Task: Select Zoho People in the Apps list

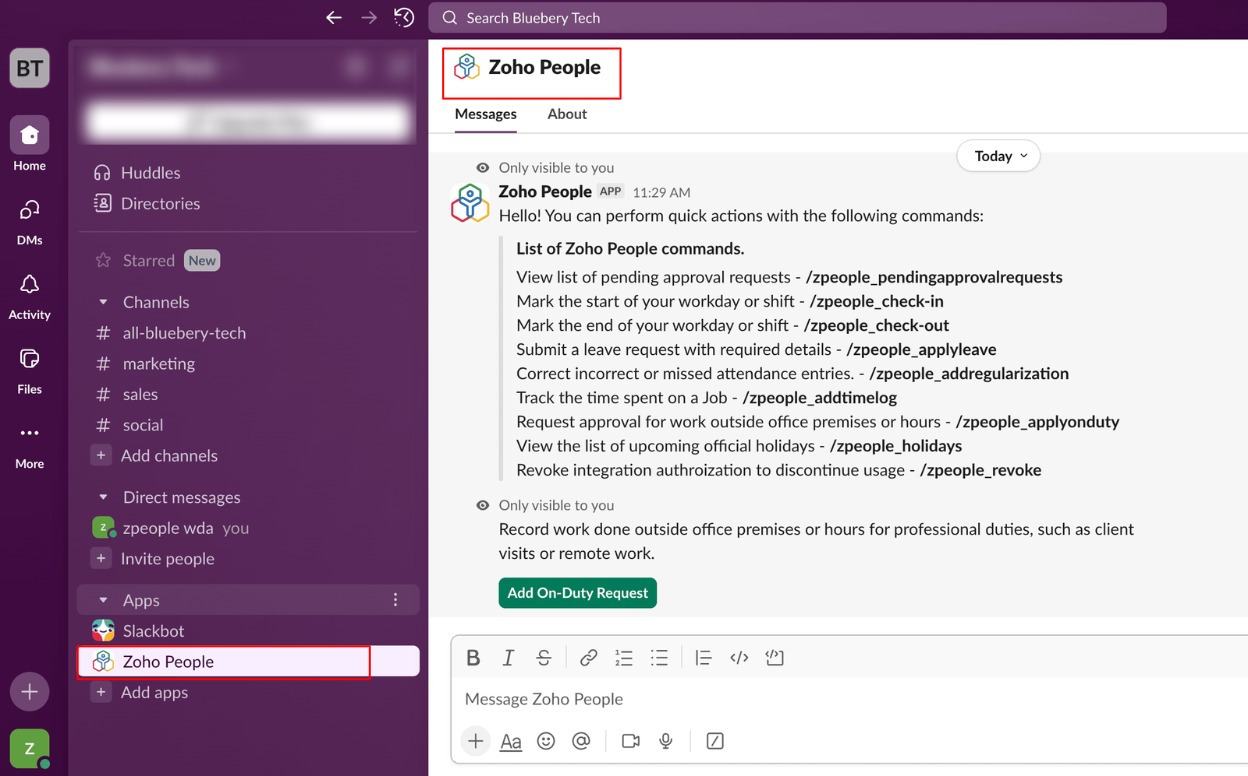Action: point(248,662)
